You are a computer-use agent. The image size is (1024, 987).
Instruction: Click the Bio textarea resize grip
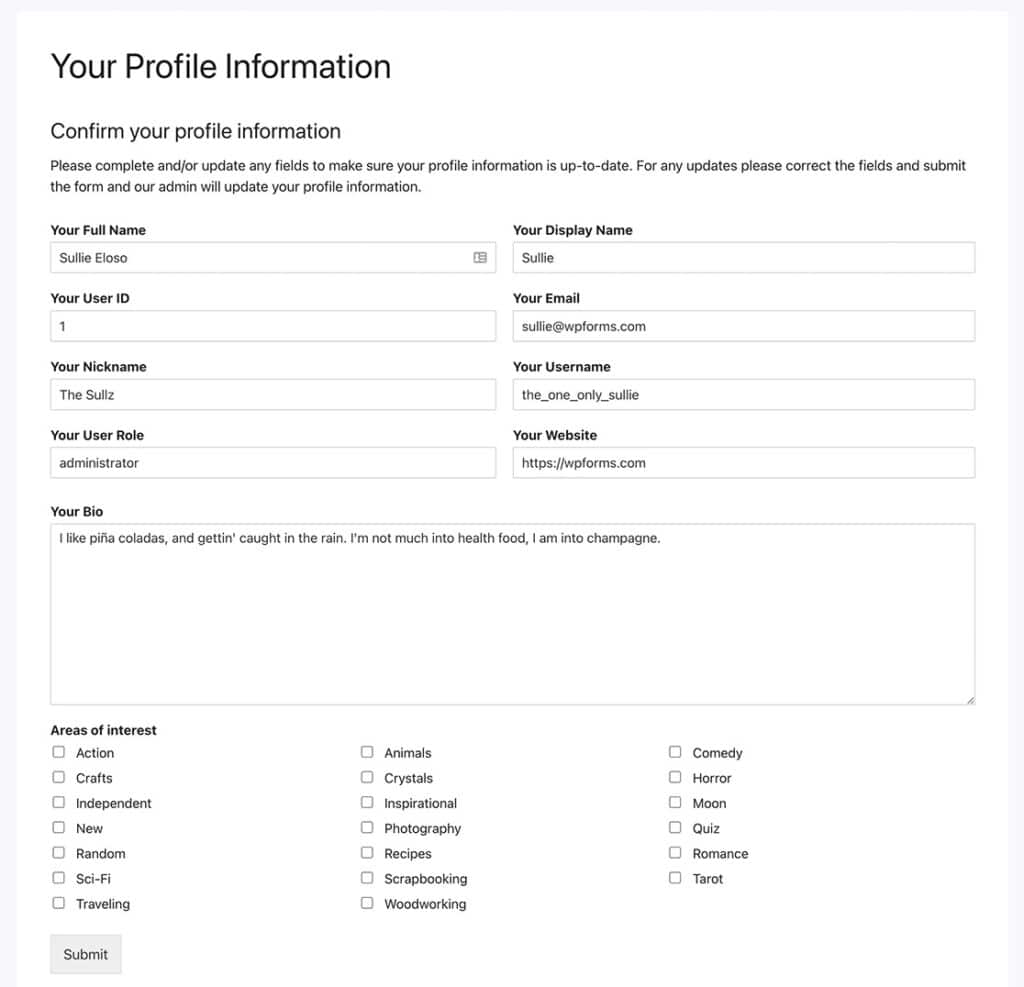(969, 698)
